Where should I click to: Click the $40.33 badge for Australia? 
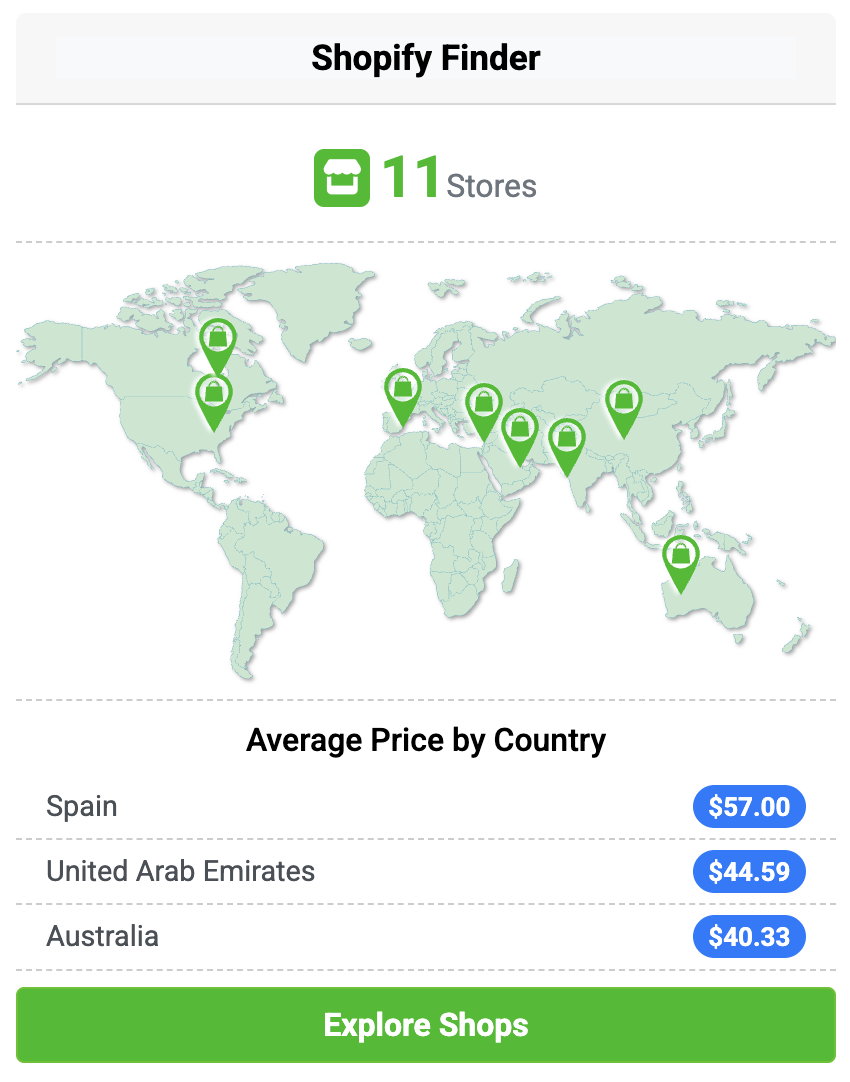coord(749,936)
